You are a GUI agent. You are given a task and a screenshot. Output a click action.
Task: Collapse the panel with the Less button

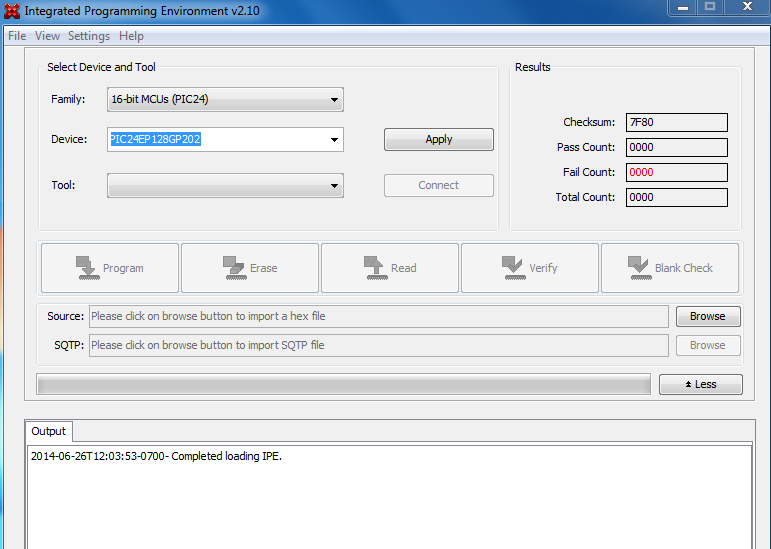click(701, 384)
